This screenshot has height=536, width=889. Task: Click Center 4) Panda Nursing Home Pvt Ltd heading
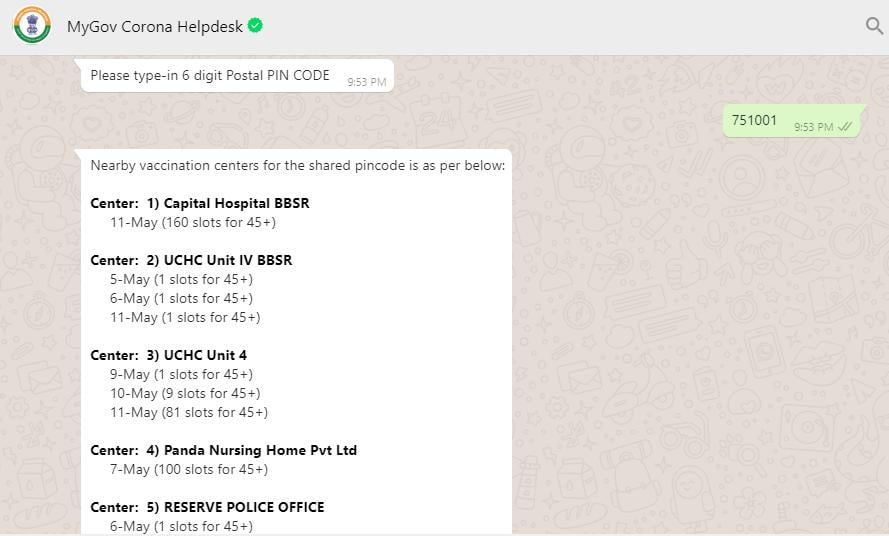pos(224,450)
